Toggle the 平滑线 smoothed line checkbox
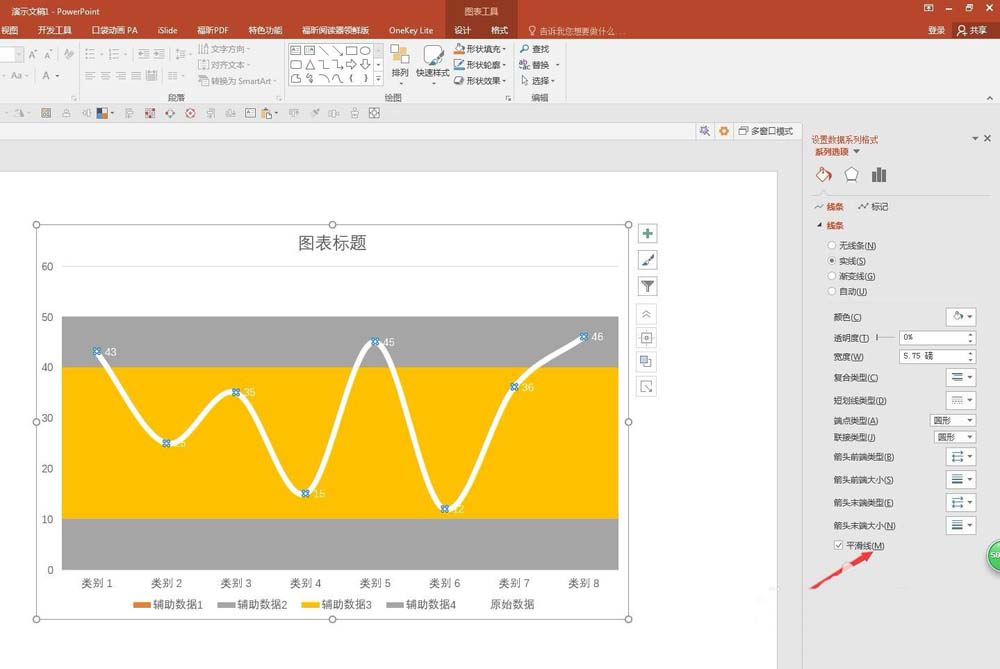This screenshot has width=1000, height=669. (x=838, y=545)
